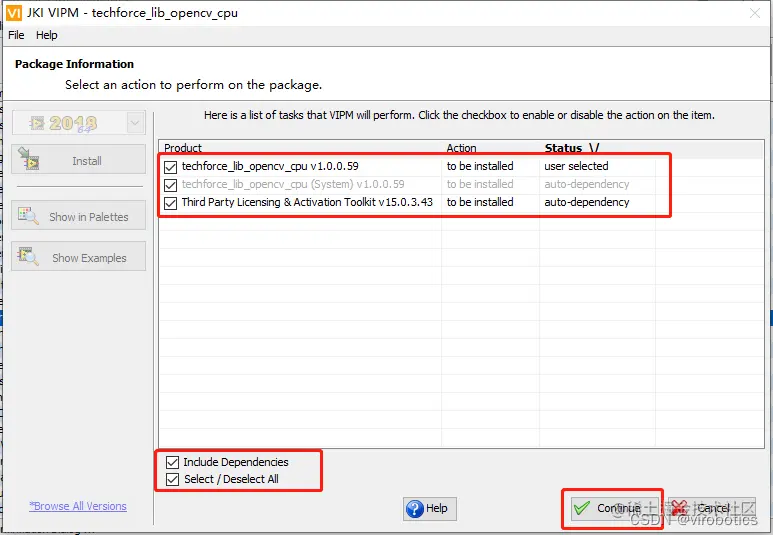
Task: Click the Install button
Action: coord(78,159)
